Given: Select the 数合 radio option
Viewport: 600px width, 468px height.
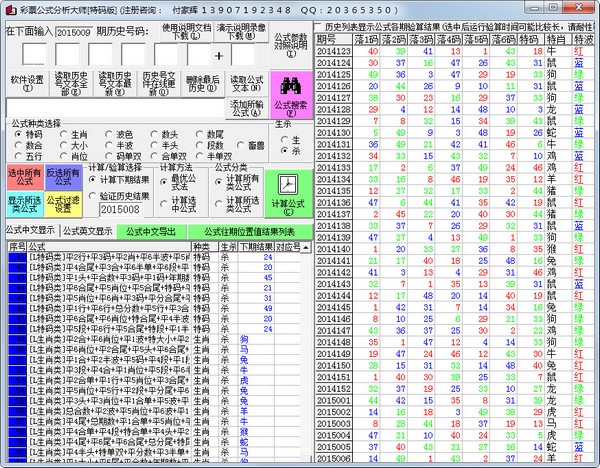Looking at the screenshot, I should pos(18,145).
